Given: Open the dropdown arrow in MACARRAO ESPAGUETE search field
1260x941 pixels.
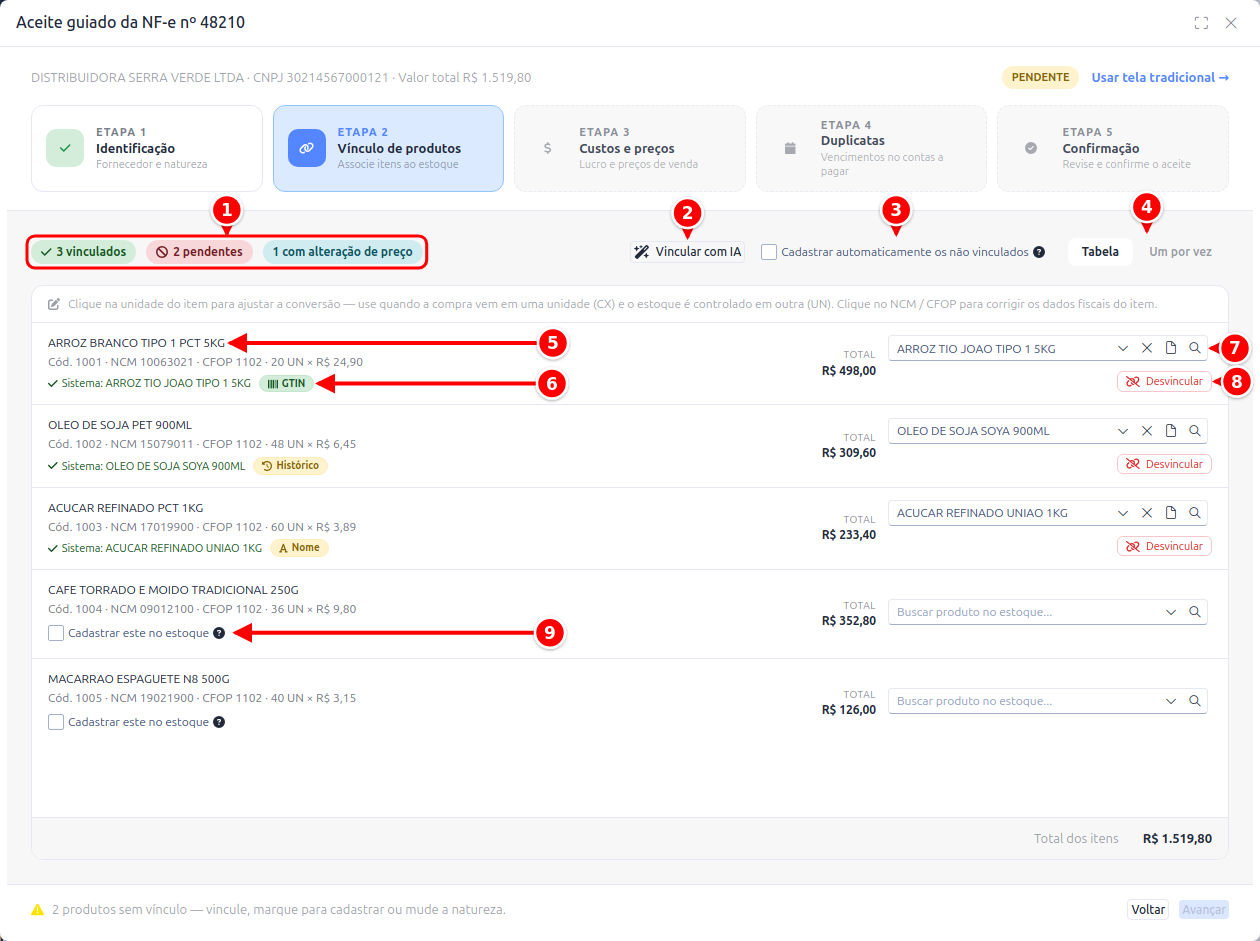Looking at the screenshot, I should point(1171,701).
